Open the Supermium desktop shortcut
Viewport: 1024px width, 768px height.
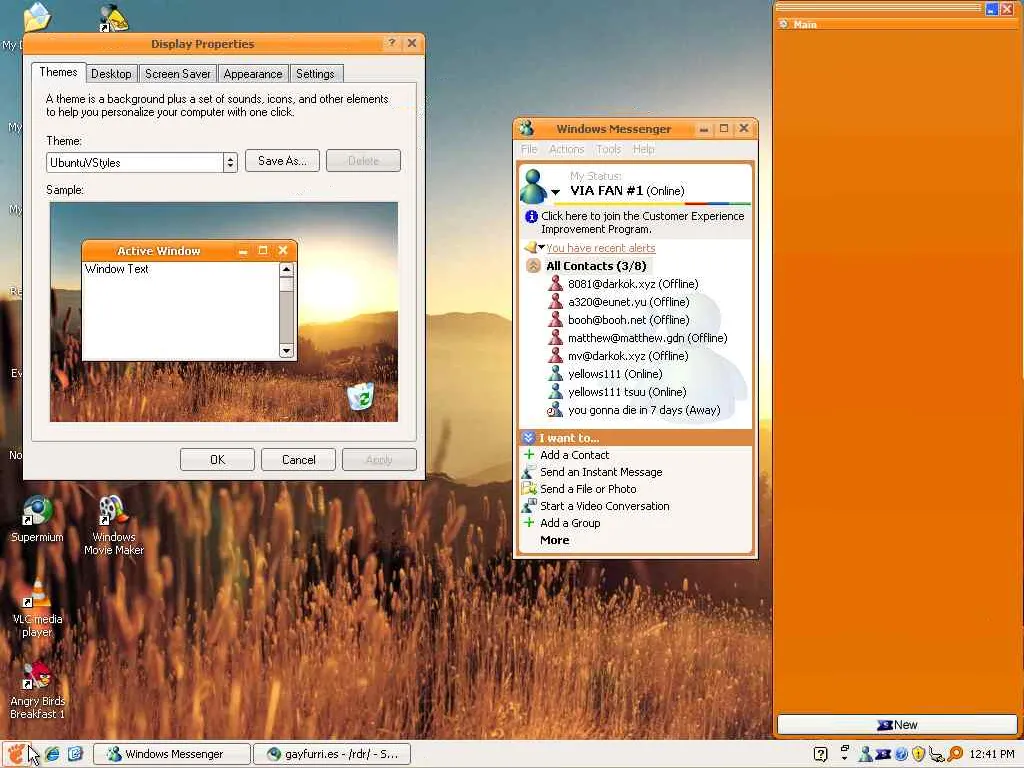point(37,520)
